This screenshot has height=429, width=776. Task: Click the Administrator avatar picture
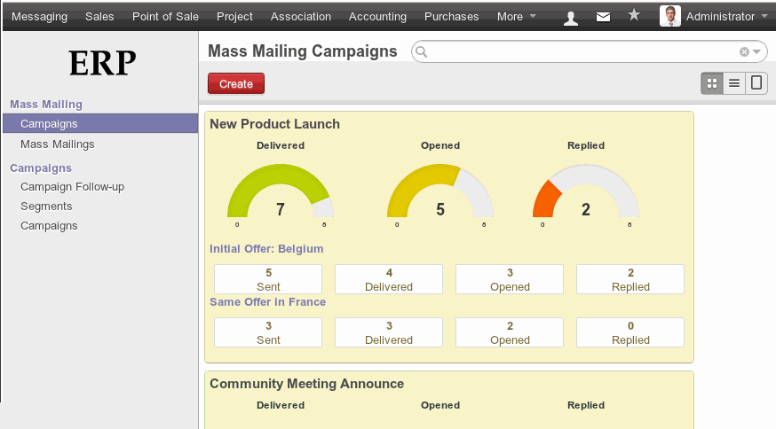coord(670,16)
